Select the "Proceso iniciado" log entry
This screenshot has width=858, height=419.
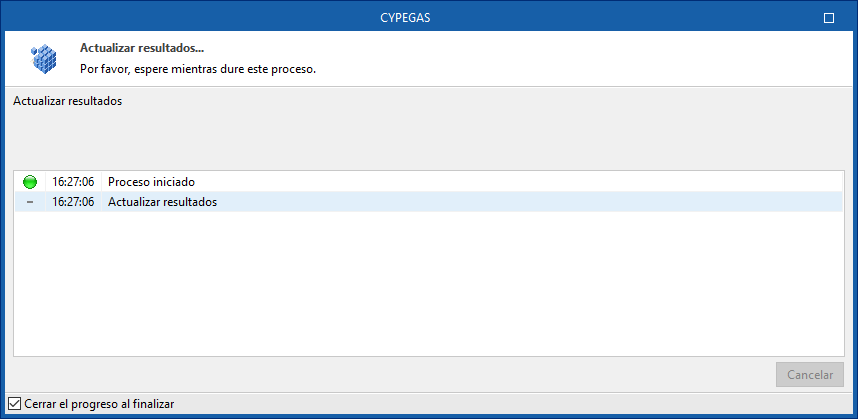pos(151,182)
